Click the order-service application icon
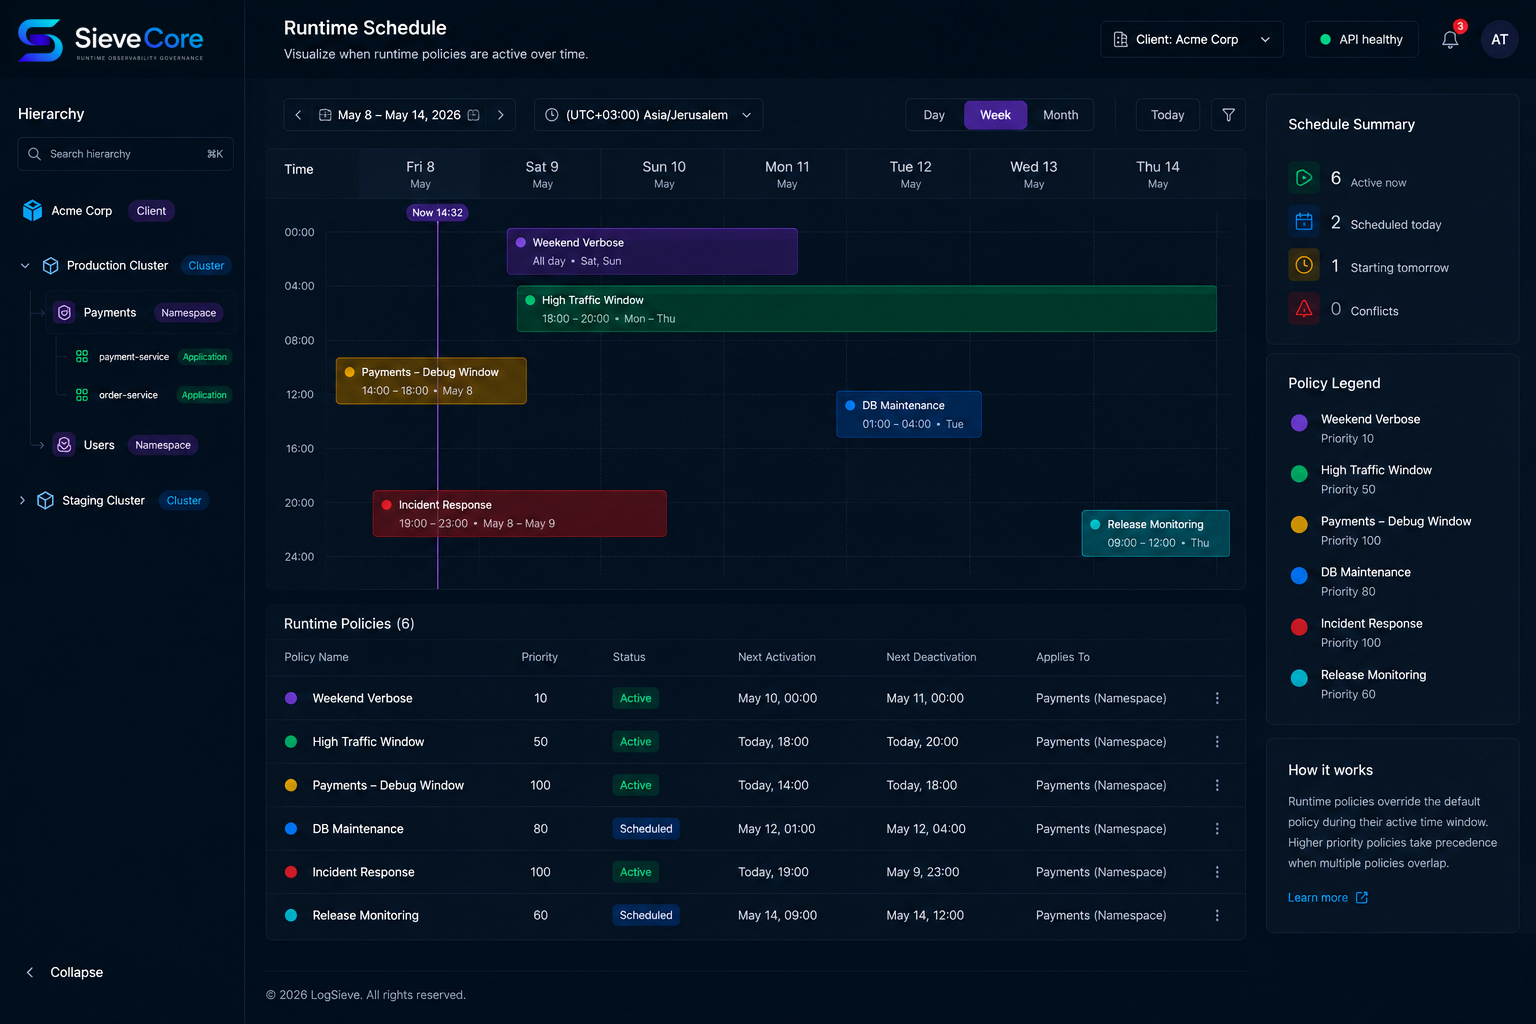Viewport: 1536px width, 1024px height. (x=82, y=395)
